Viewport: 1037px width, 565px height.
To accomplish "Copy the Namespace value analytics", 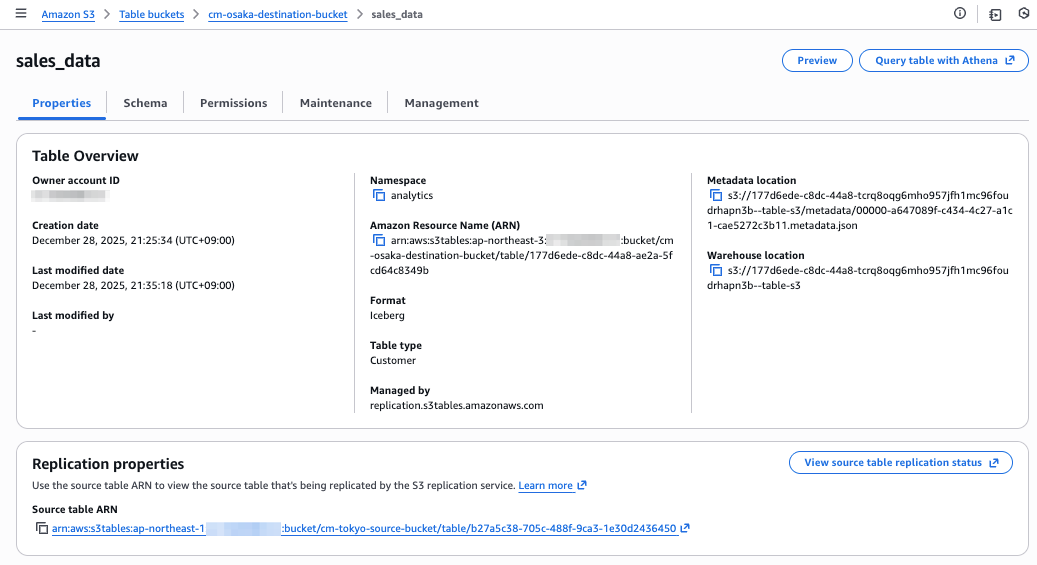I will (x=379, y=195).
